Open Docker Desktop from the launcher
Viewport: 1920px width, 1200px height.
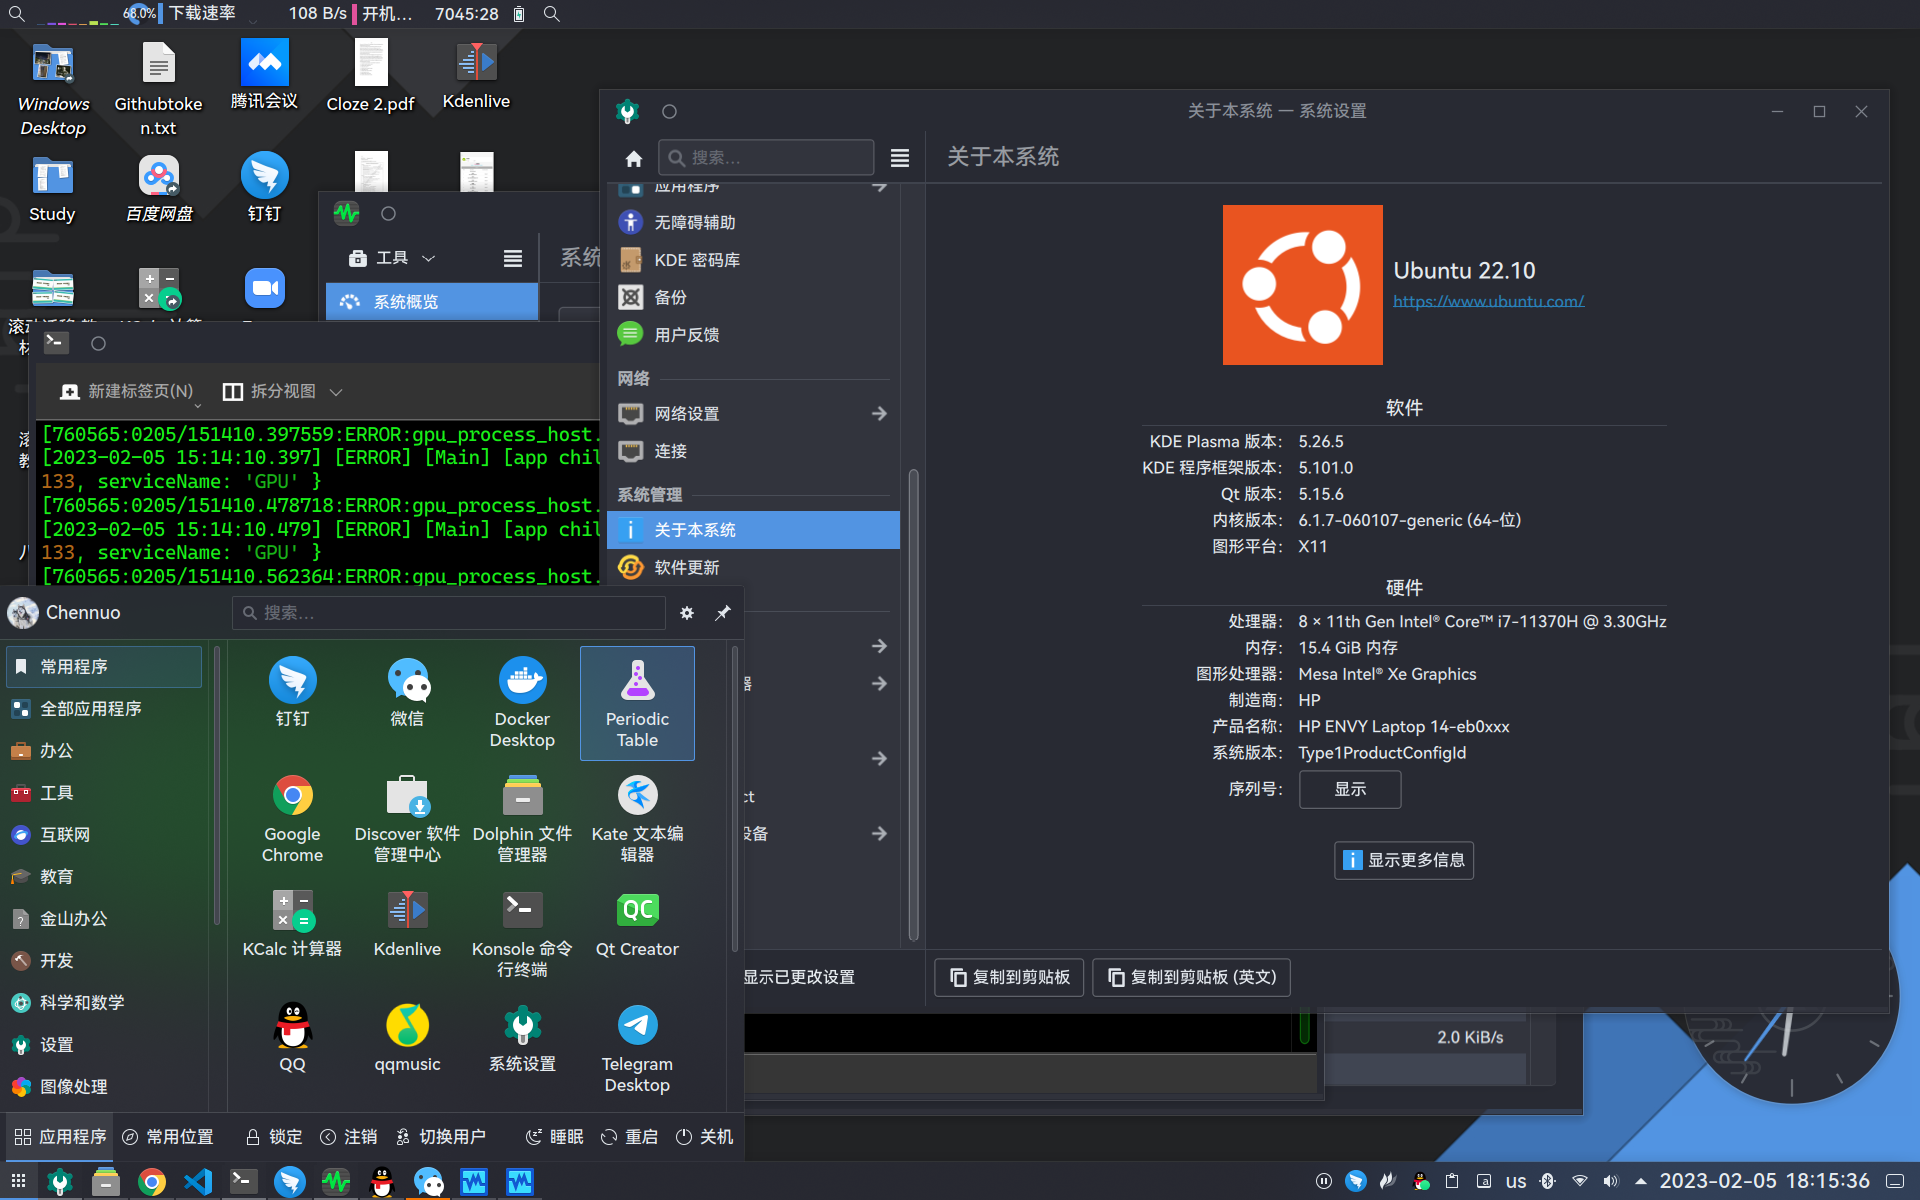click(522, 702)
